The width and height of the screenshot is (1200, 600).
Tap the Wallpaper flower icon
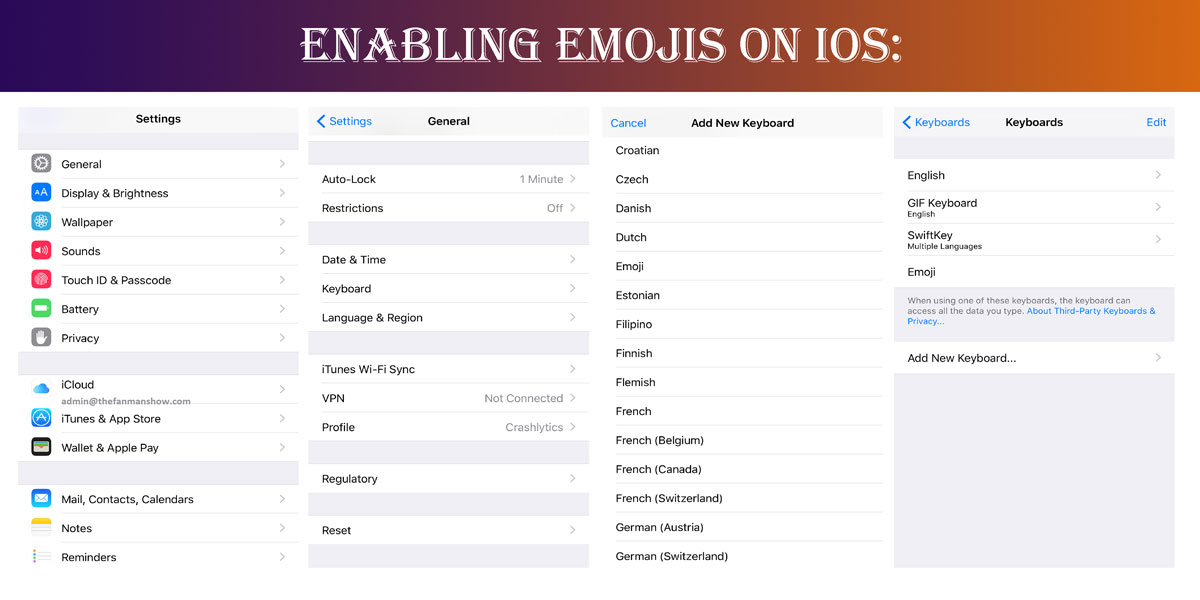click(41, 222)
